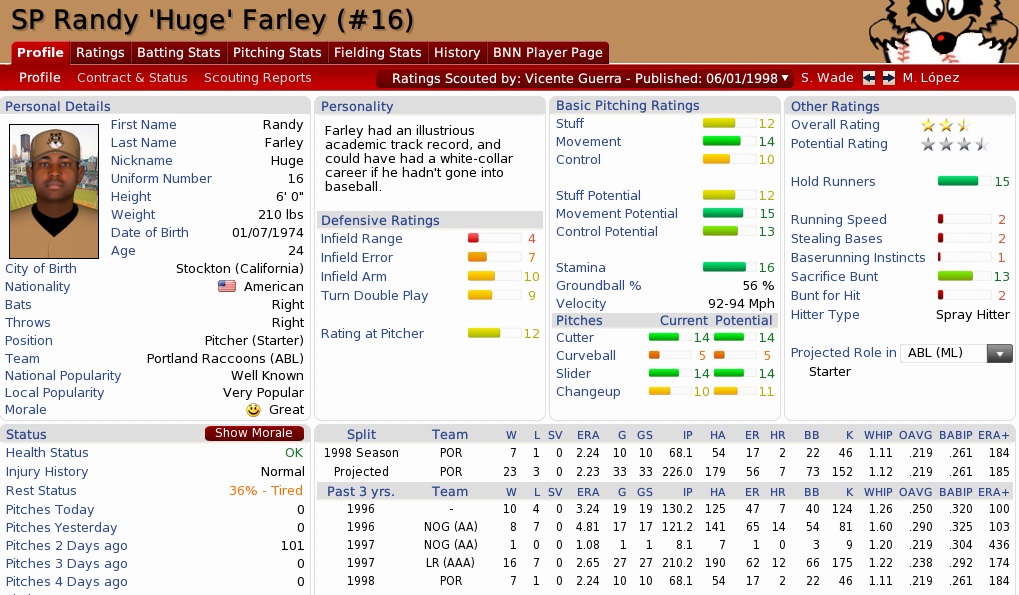Click Randy Farley's player portrait
The height and width of the screenshot is (595, 1019).
[54, 192]
